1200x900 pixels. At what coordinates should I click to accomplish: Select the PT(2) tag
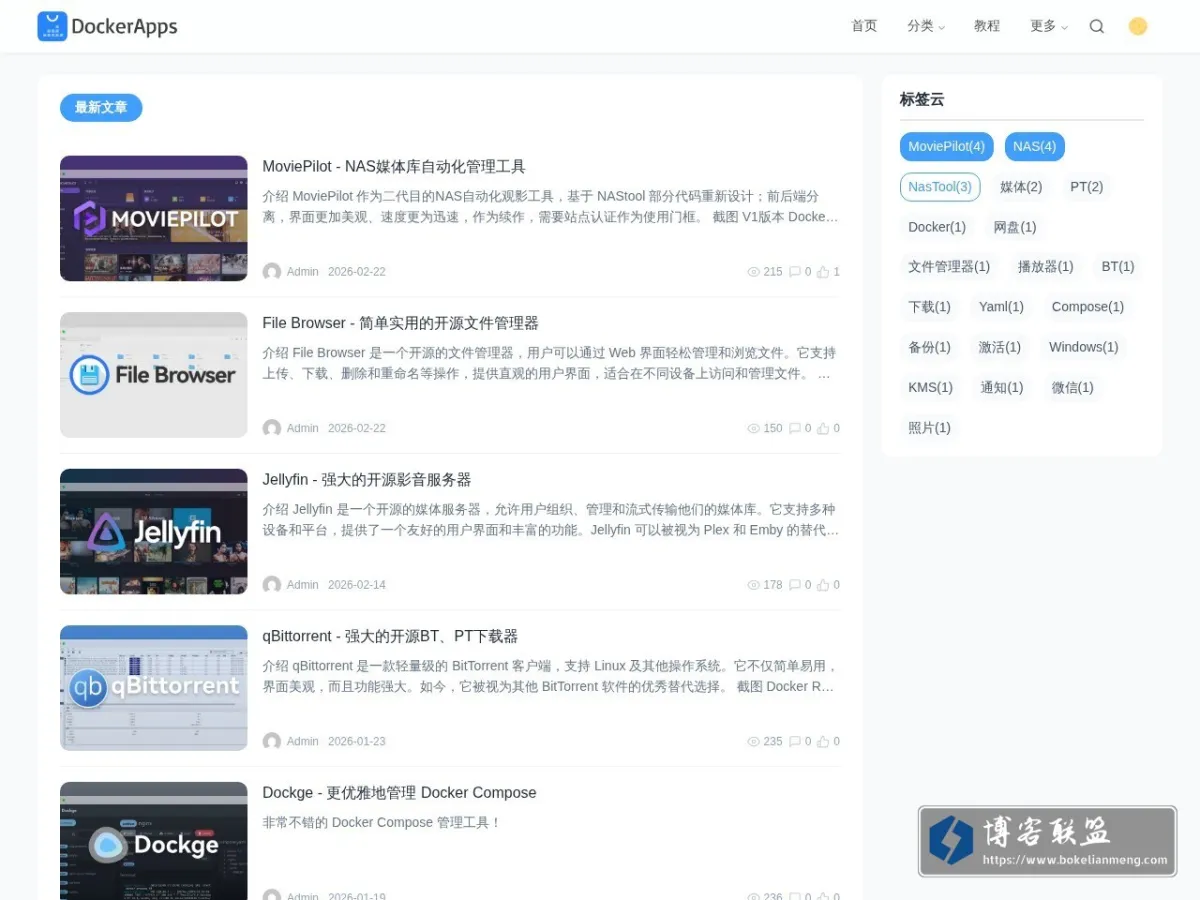[x=1086, y=187]
